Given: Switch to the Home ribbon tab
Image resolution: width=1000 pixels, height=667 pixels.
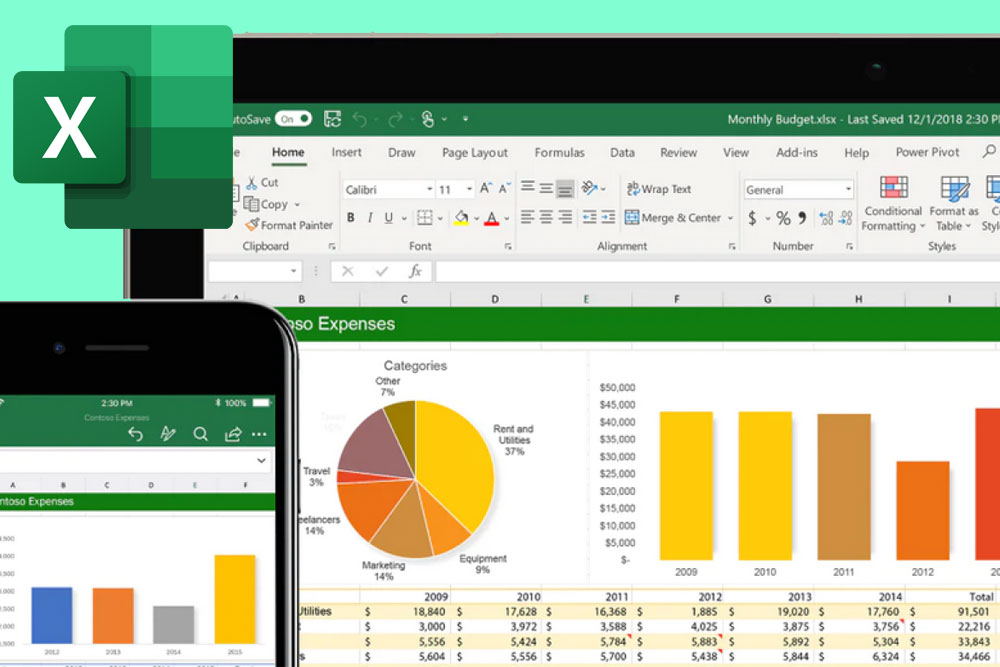Looking at the screenshot, I should 288,152.
